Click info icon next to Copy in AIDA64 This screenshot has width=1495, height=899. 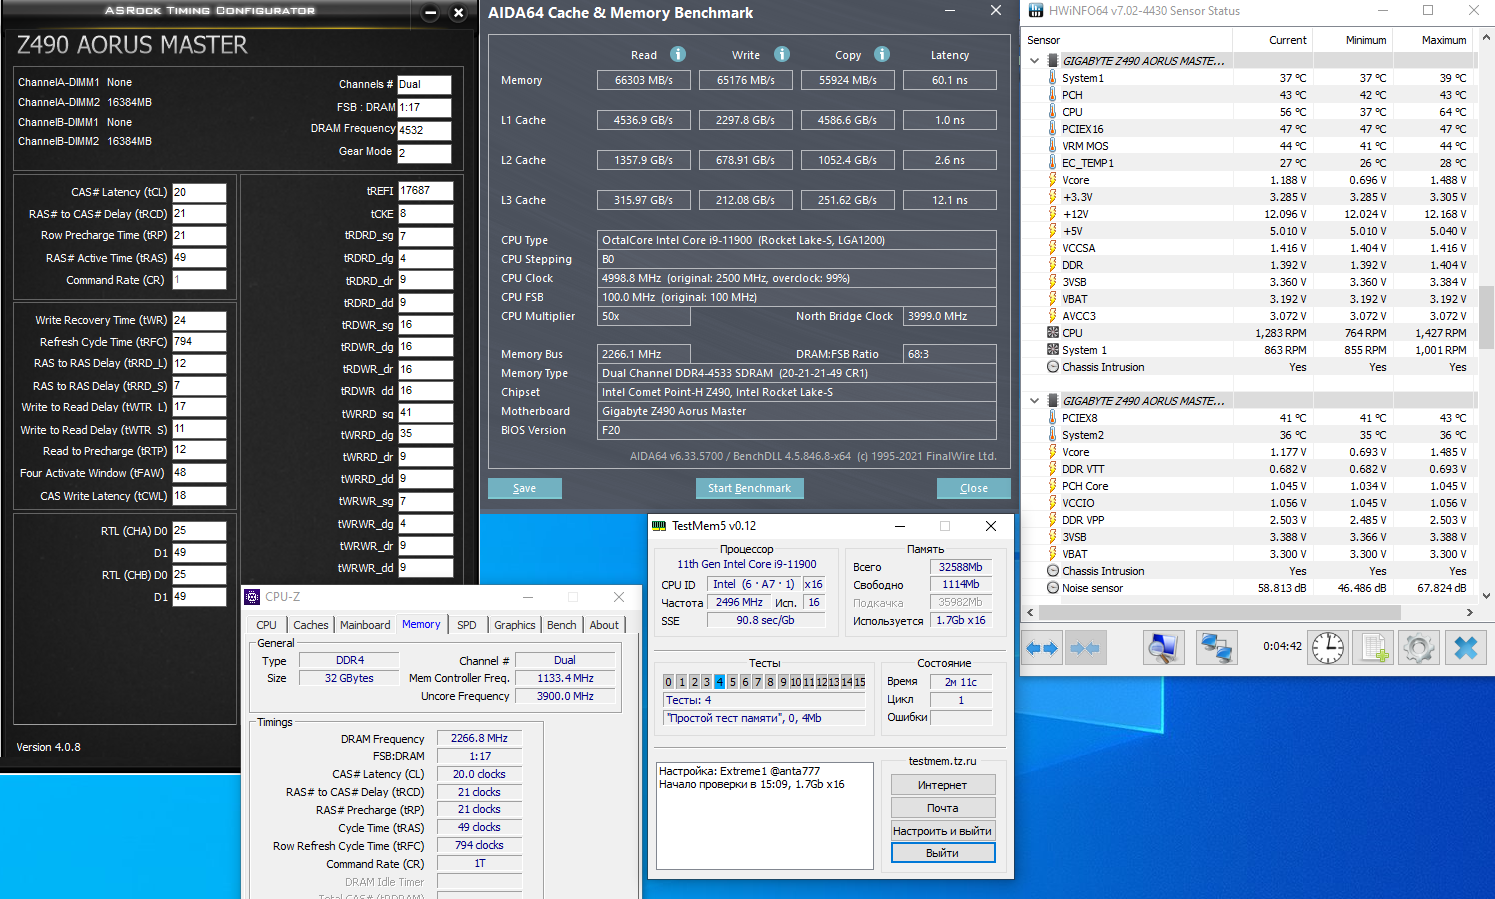(882, 54)
